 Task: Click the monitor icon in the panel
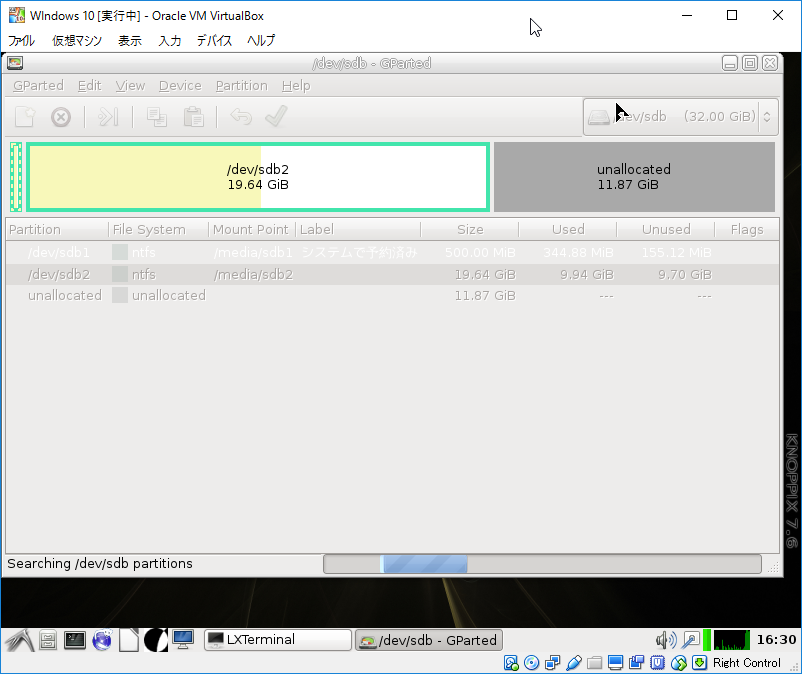click(x=183, y=640)
